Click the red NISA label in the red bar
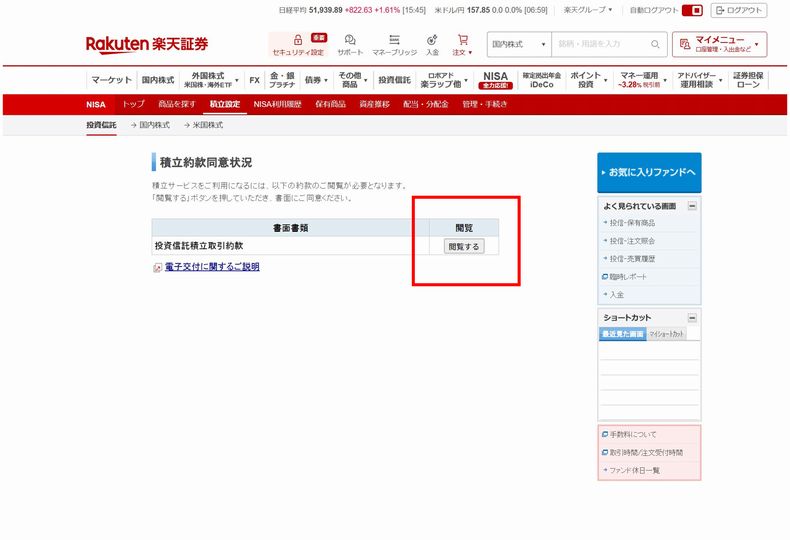Image resolution: width=790 pixels, height=540 pixels. point(96,105)
